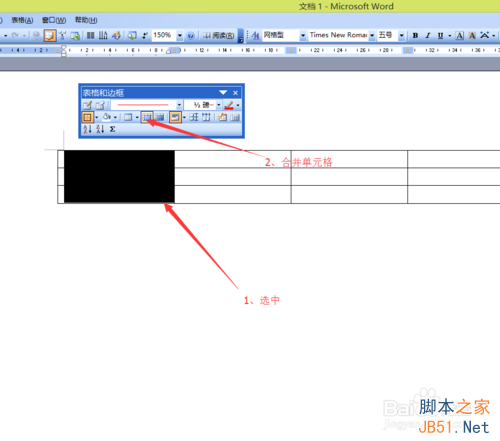Click the first-line indent marker on the ruler
This screenshot has width=500, height=441.
[x=64, y=48]
